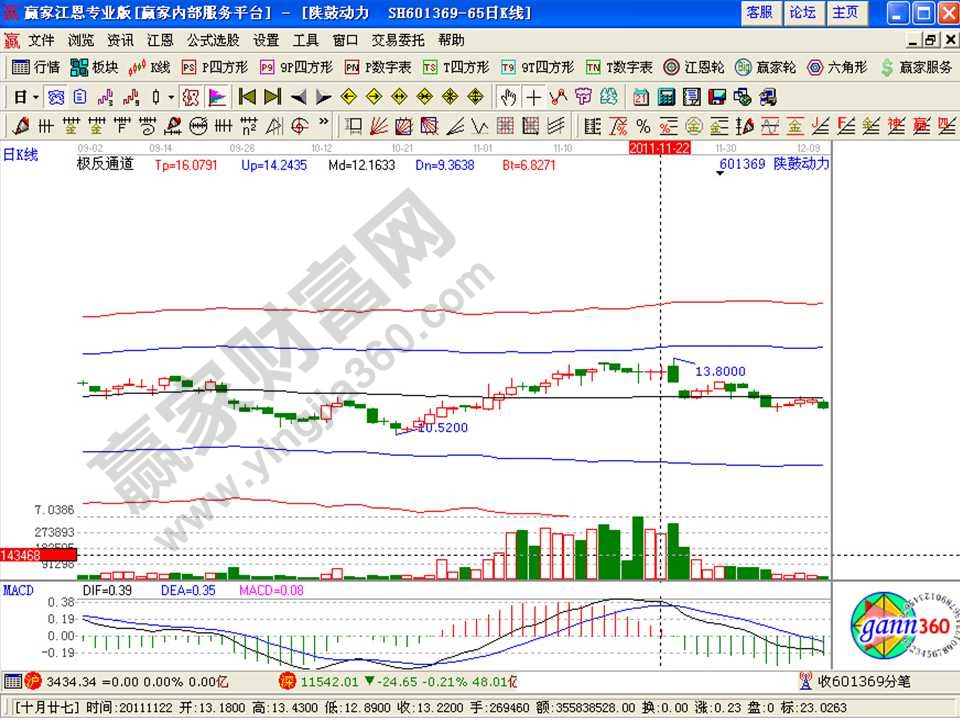
Task: Click the gann360 logo
Action: coord(893,631)
